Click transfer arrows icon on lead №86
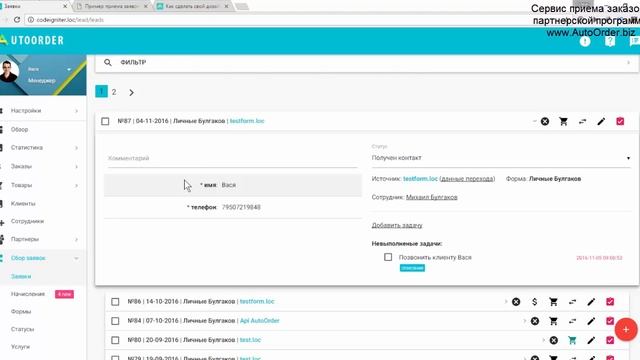640x360 pixels. 572,302
